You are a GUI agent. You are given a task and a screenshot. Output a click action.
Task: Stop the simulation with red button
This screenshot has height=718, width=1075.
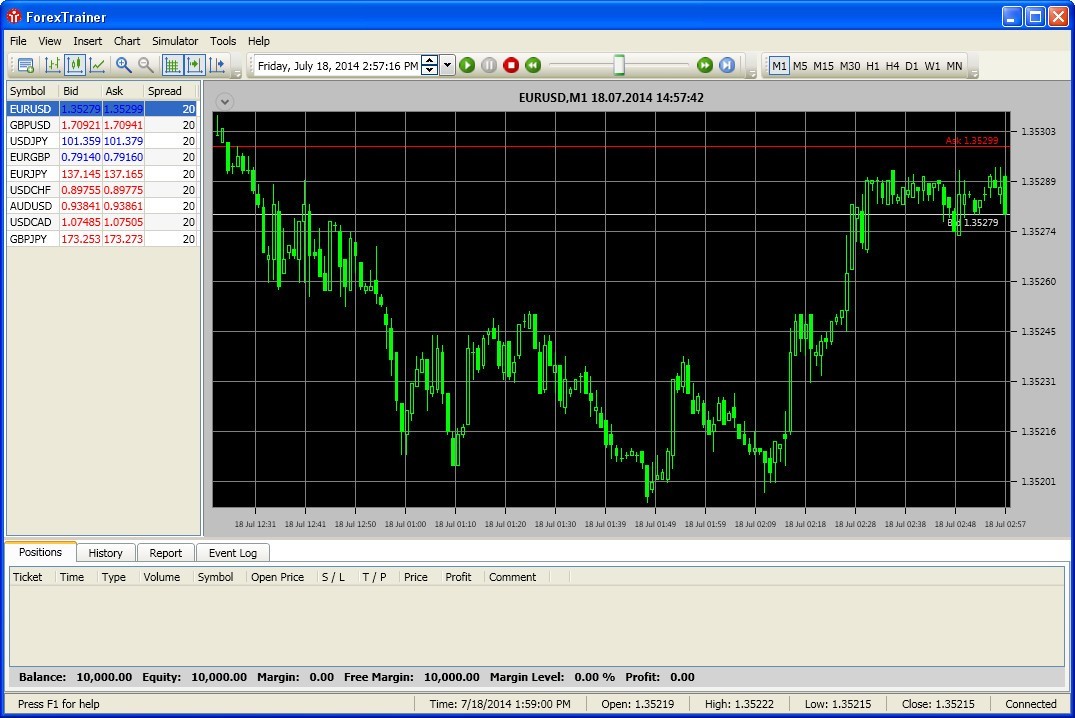click(511, 66)
